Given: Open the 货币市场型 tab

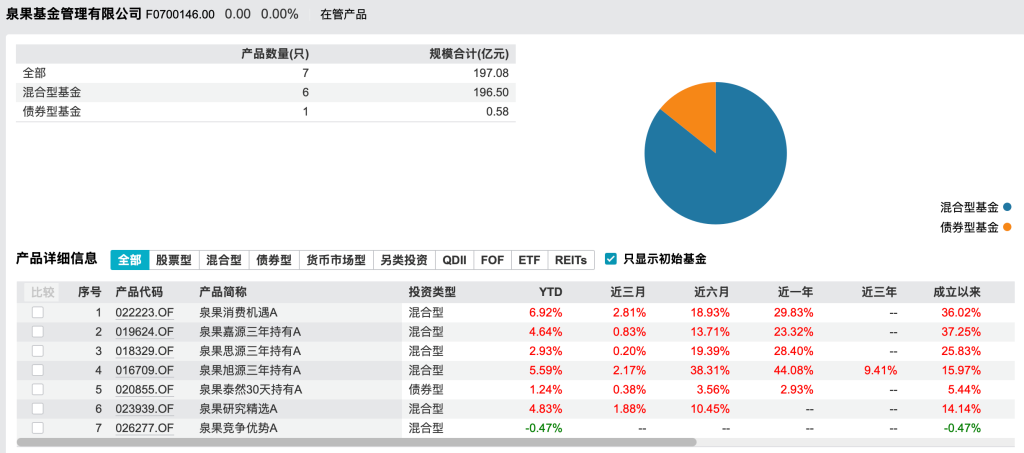Looking at the screenshot, I should [x=336, y=260].
